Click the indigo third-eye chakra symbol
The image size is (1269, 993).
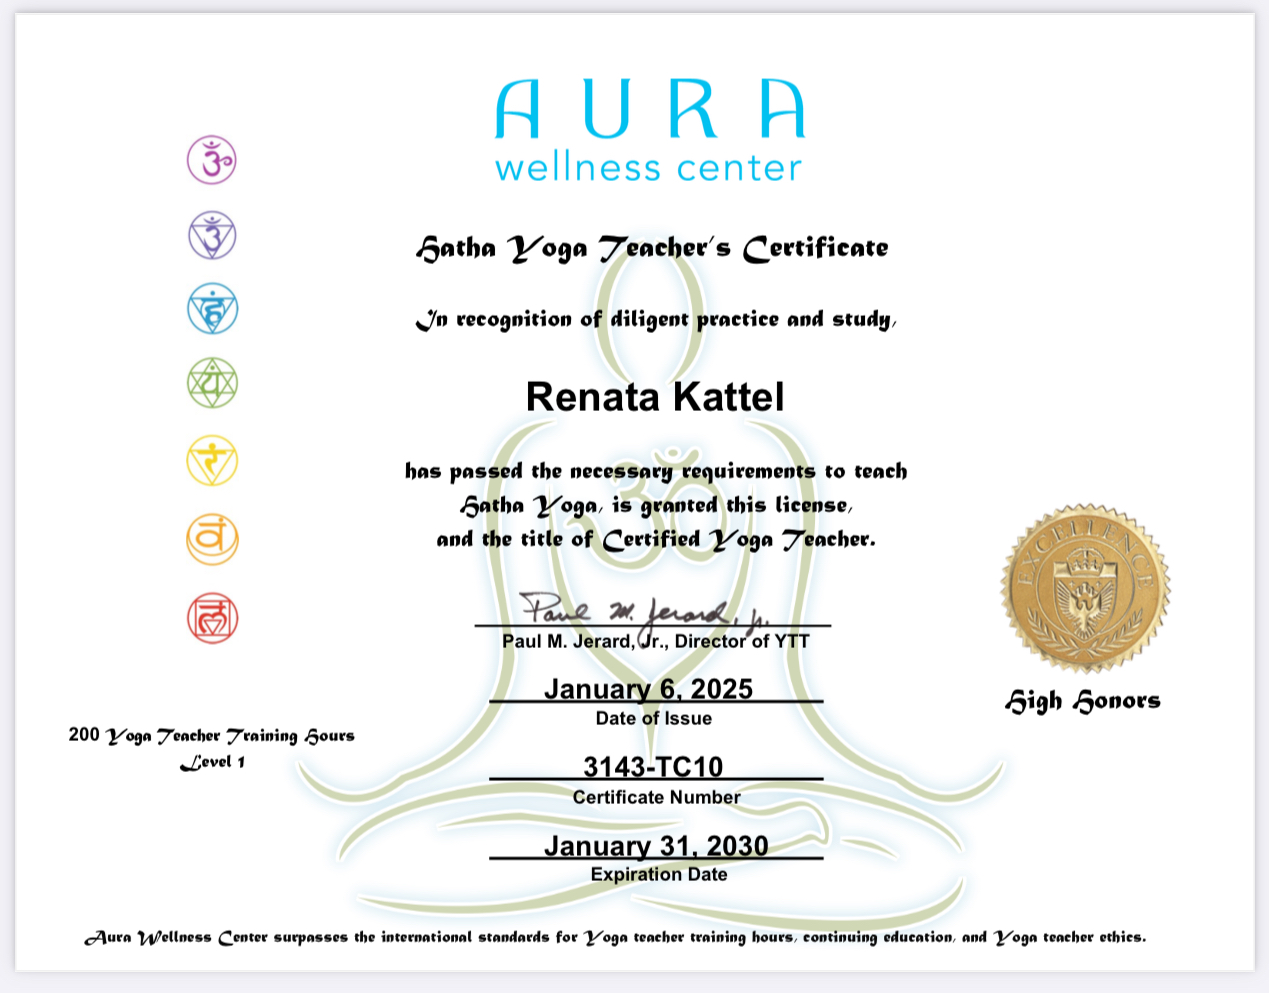212,236
